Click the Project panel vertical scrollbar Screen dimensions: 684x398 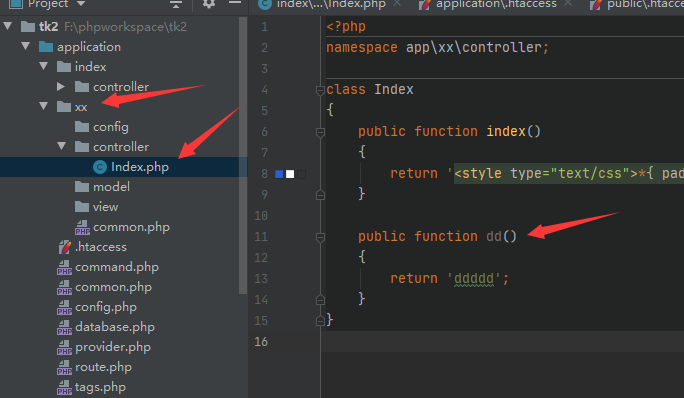(x=243, y=155)
